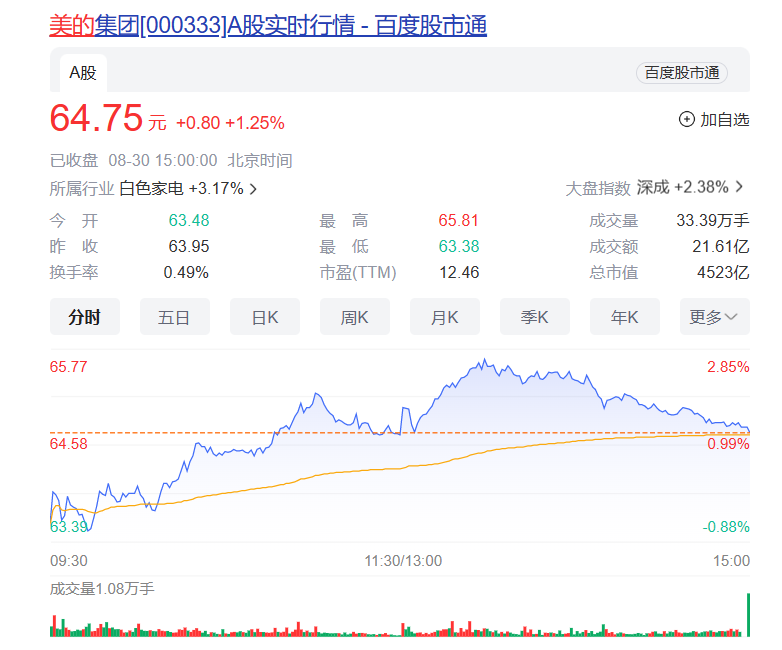
Task: Click the 昨收 value 63.95
Action: coord(189,246)
